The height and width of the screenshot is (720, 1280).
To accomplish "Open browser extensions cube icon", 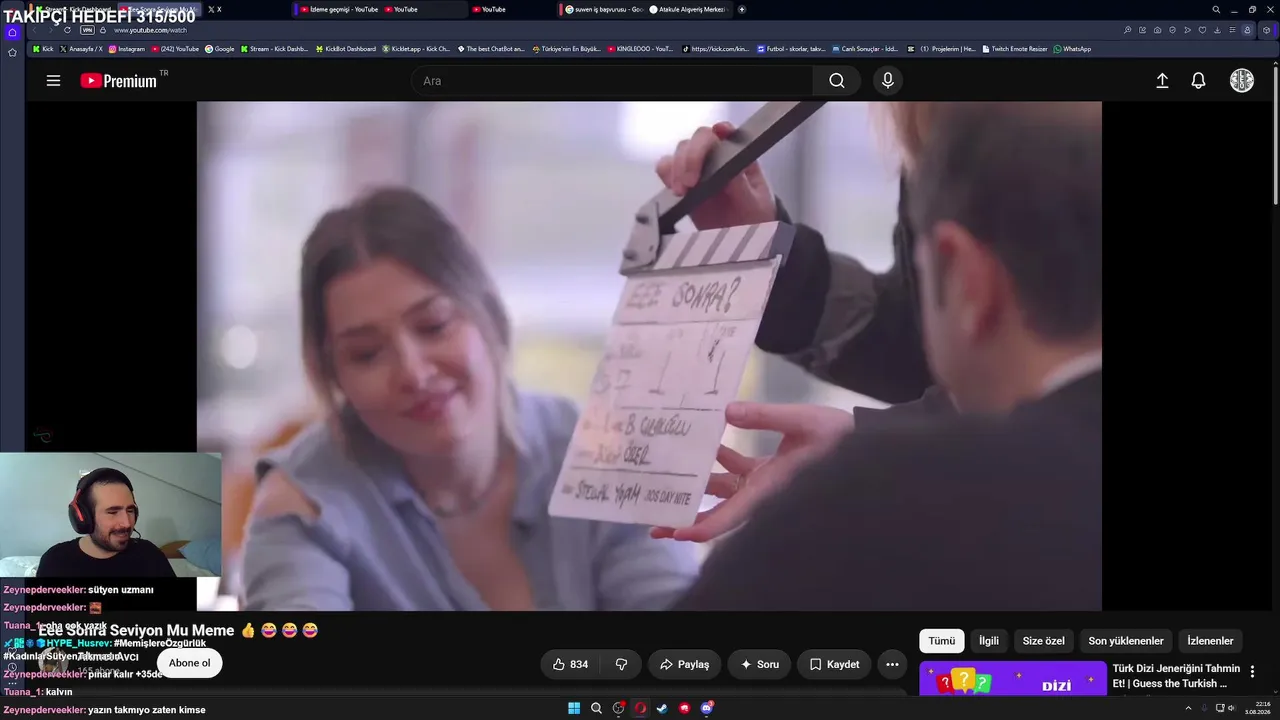I will tap(1267, 30).
